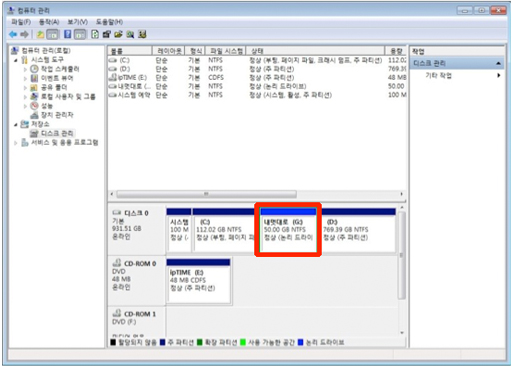Click the disk view scrollbar up arrow
This screenshot has height=366, width=514.
402,208
